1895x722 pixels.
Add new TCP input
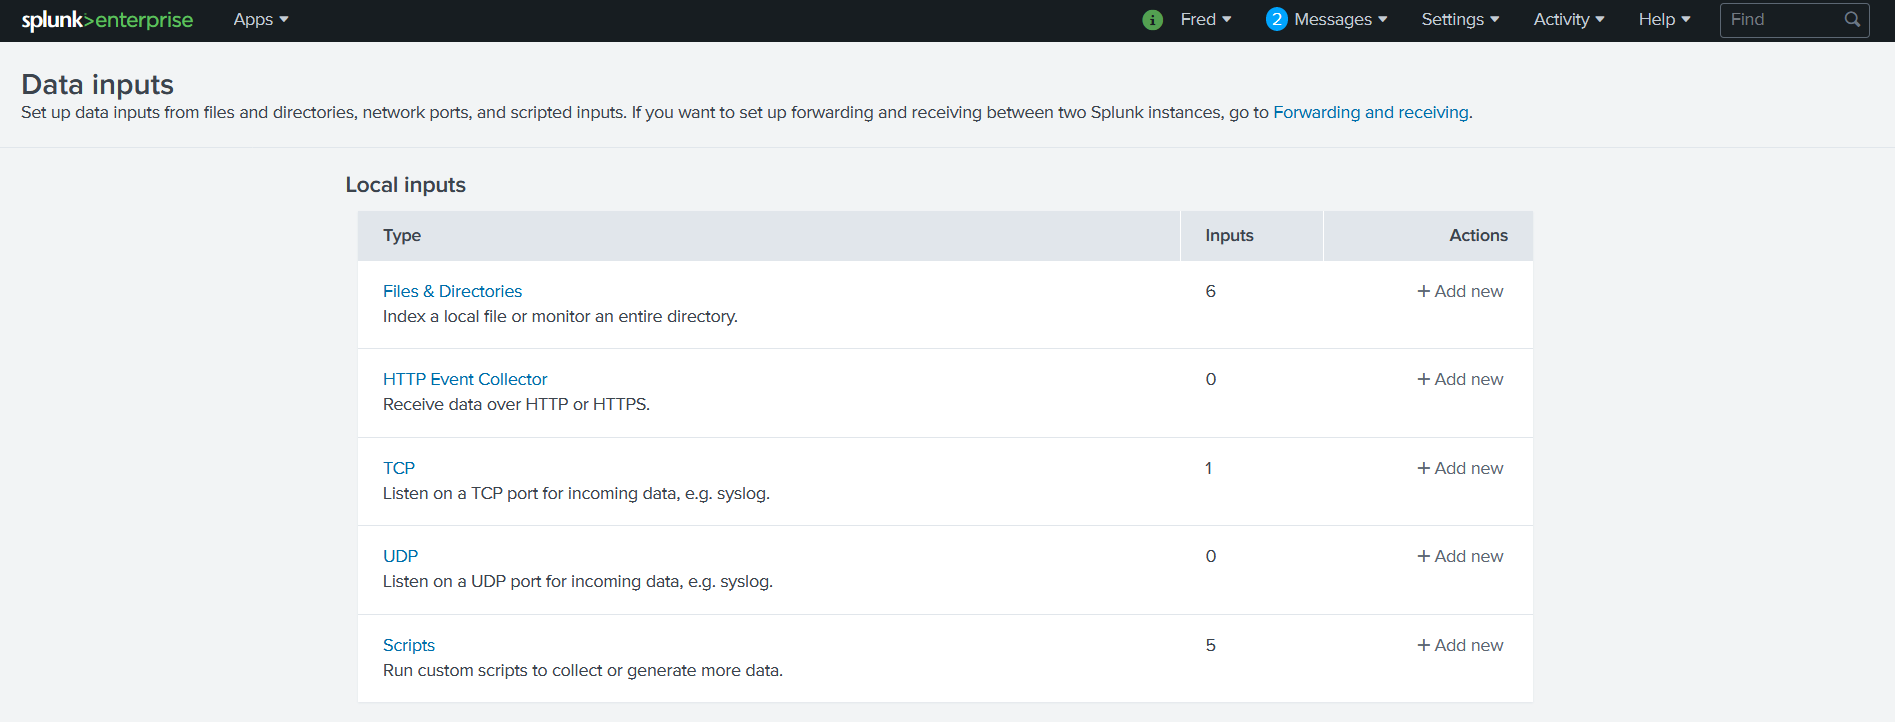click(1460, 468)
